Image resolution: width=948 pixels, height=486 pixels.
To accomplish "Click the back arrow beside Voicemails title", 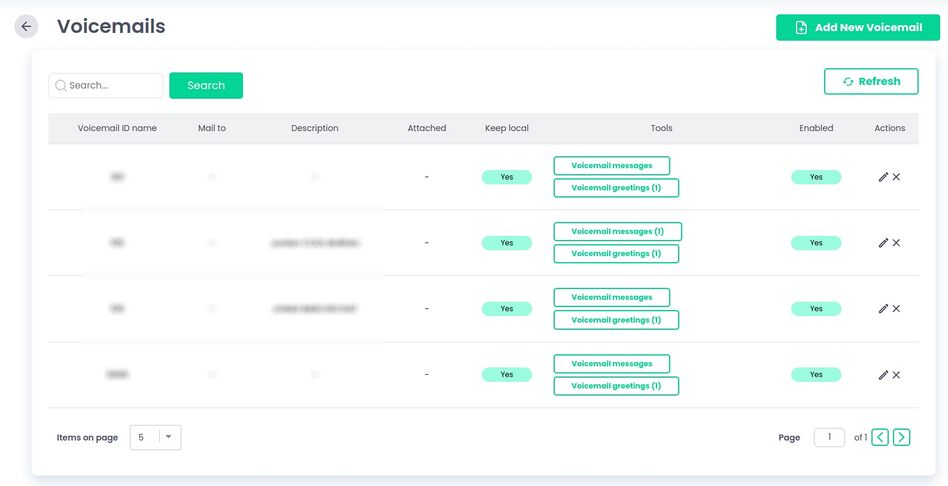I will coord(26,27).
